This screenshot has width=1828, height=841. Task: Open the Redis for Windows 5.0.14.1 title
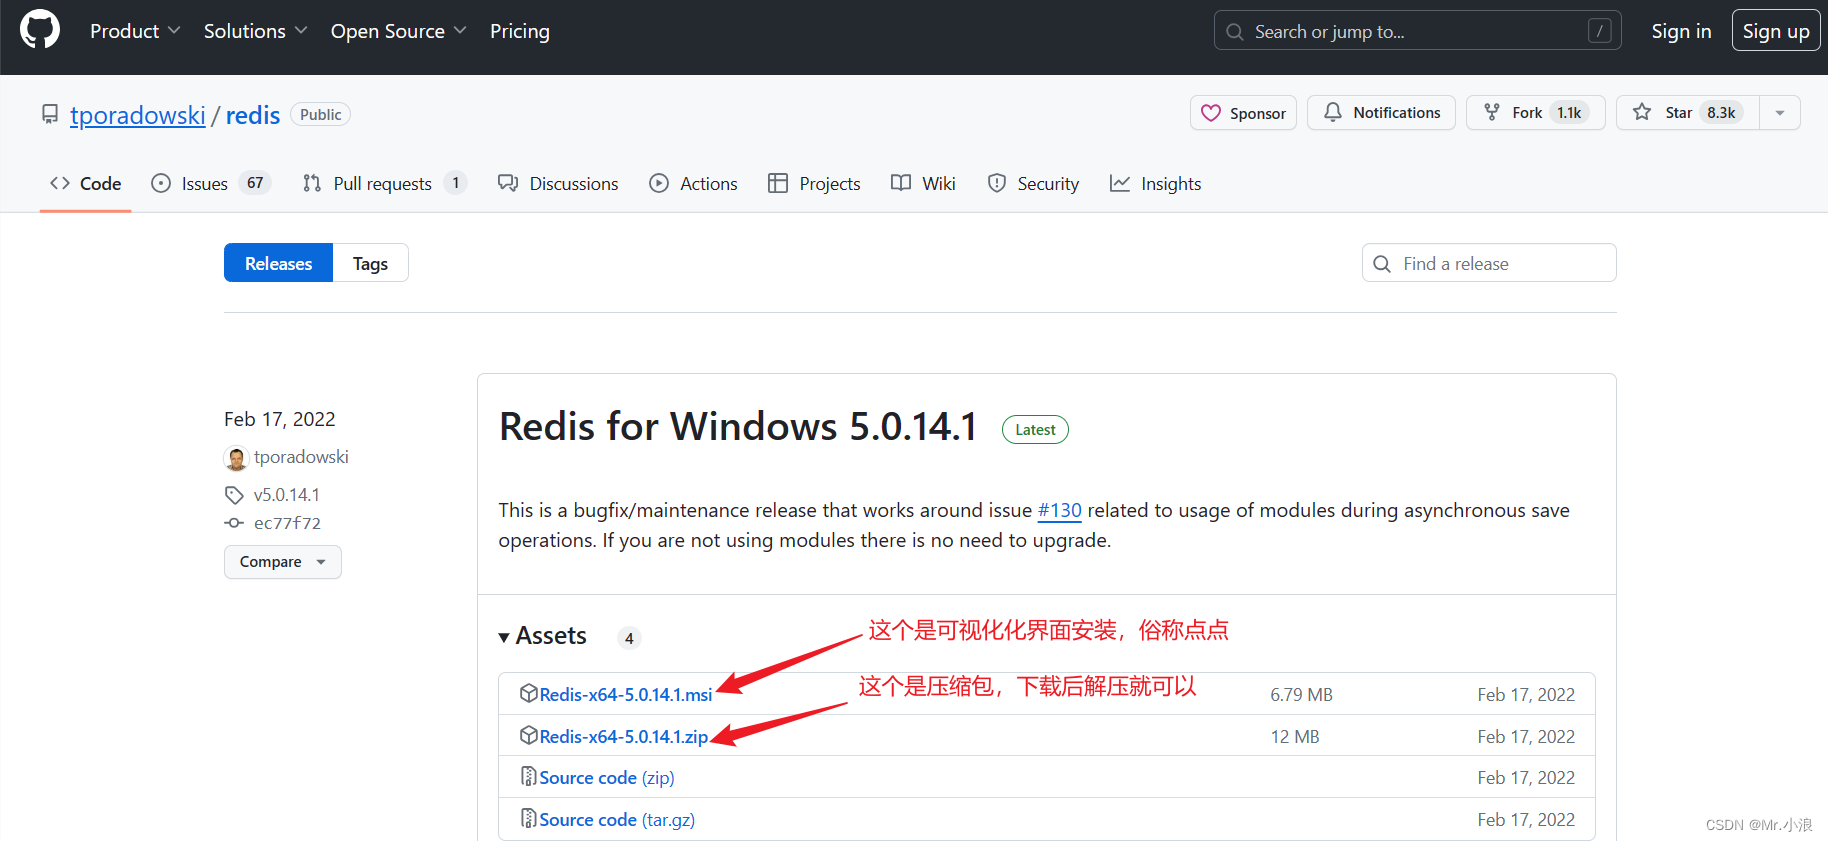(738, 427)
